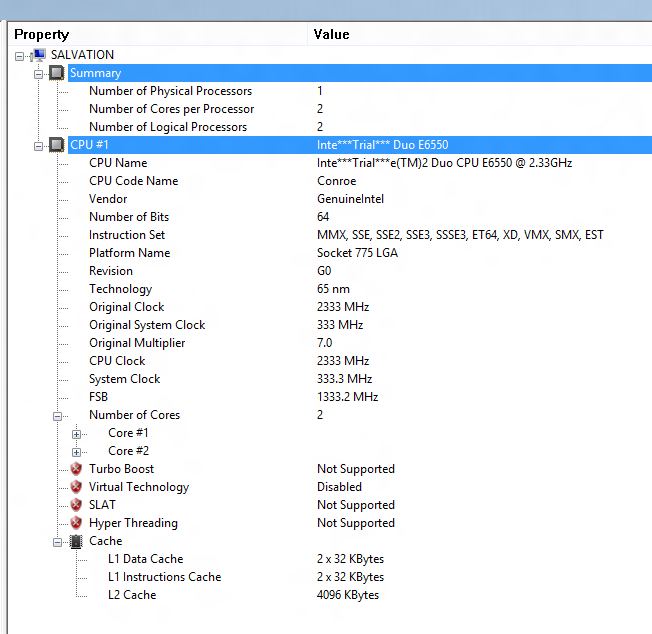The width and height of the screenshot is (652, 634).
Task: Click the 1333.2 MHz FSB value
Action: click(x=347, y=397)
